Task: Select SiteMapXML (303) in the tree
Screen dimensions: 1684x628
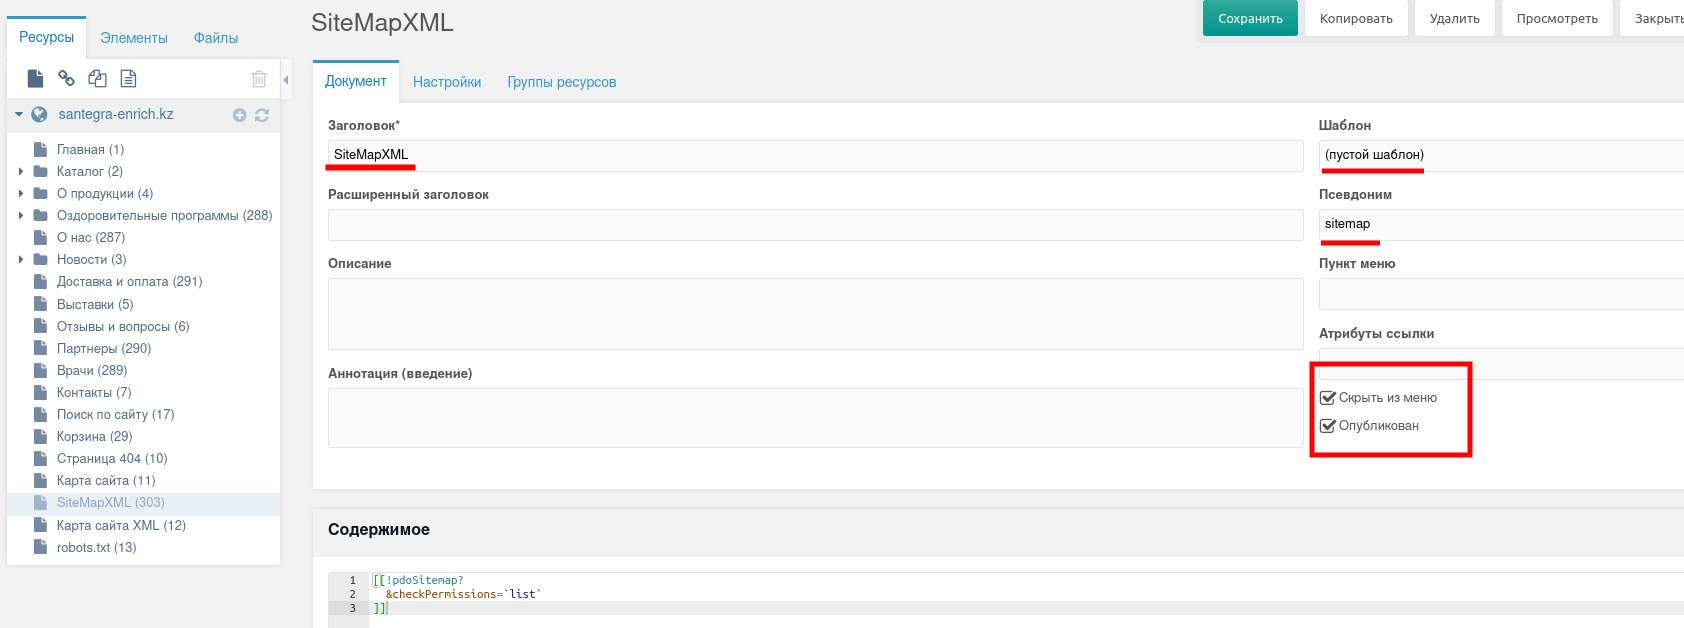Action: coord(111,503)
